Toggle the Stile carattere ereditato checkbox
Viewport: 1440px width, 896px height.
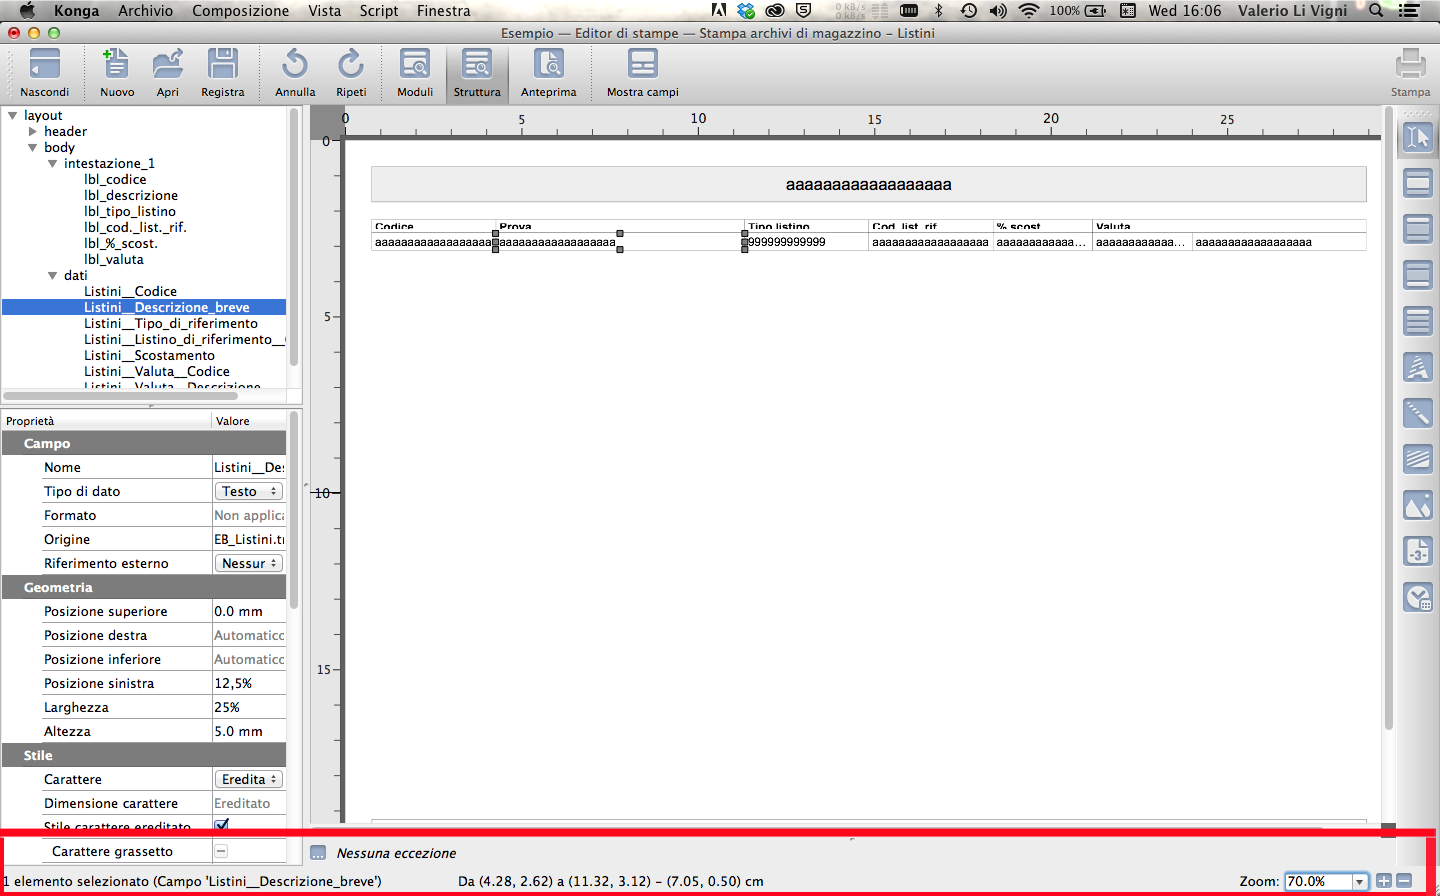point(222,825)
